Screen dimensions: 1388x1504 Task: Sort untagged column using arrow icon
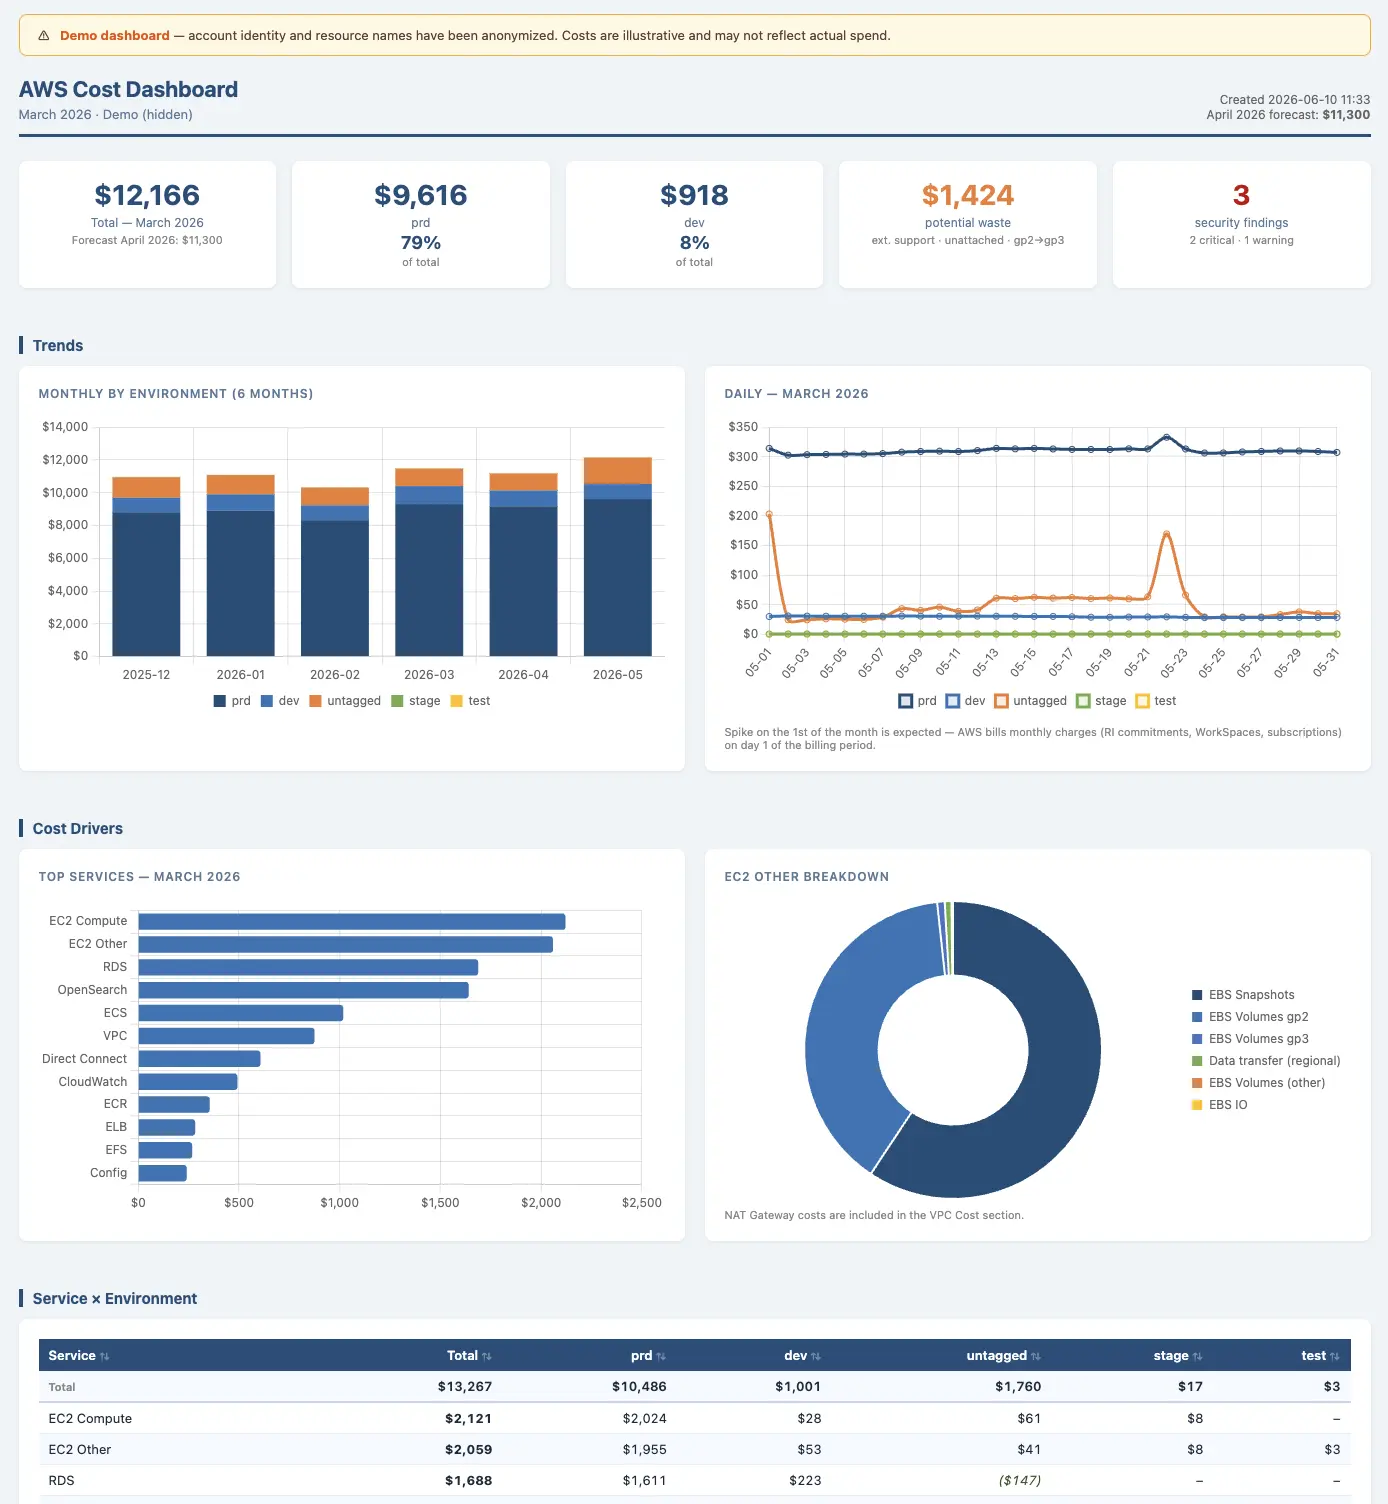point(1036,1356)
